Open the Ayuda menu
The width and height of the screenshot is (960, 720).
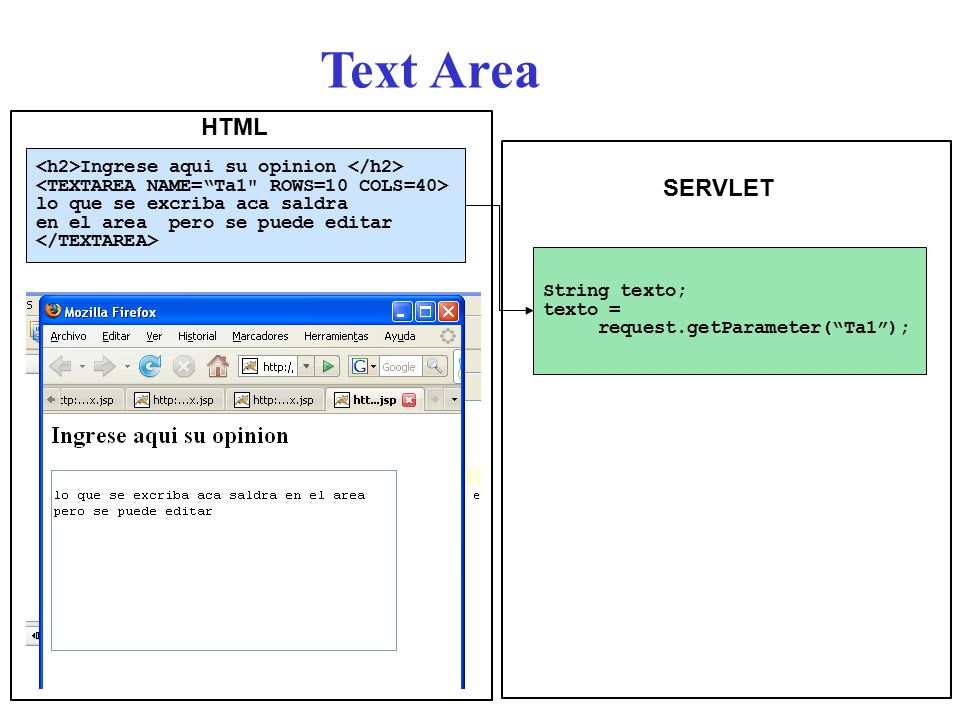[x=400, y=336]
